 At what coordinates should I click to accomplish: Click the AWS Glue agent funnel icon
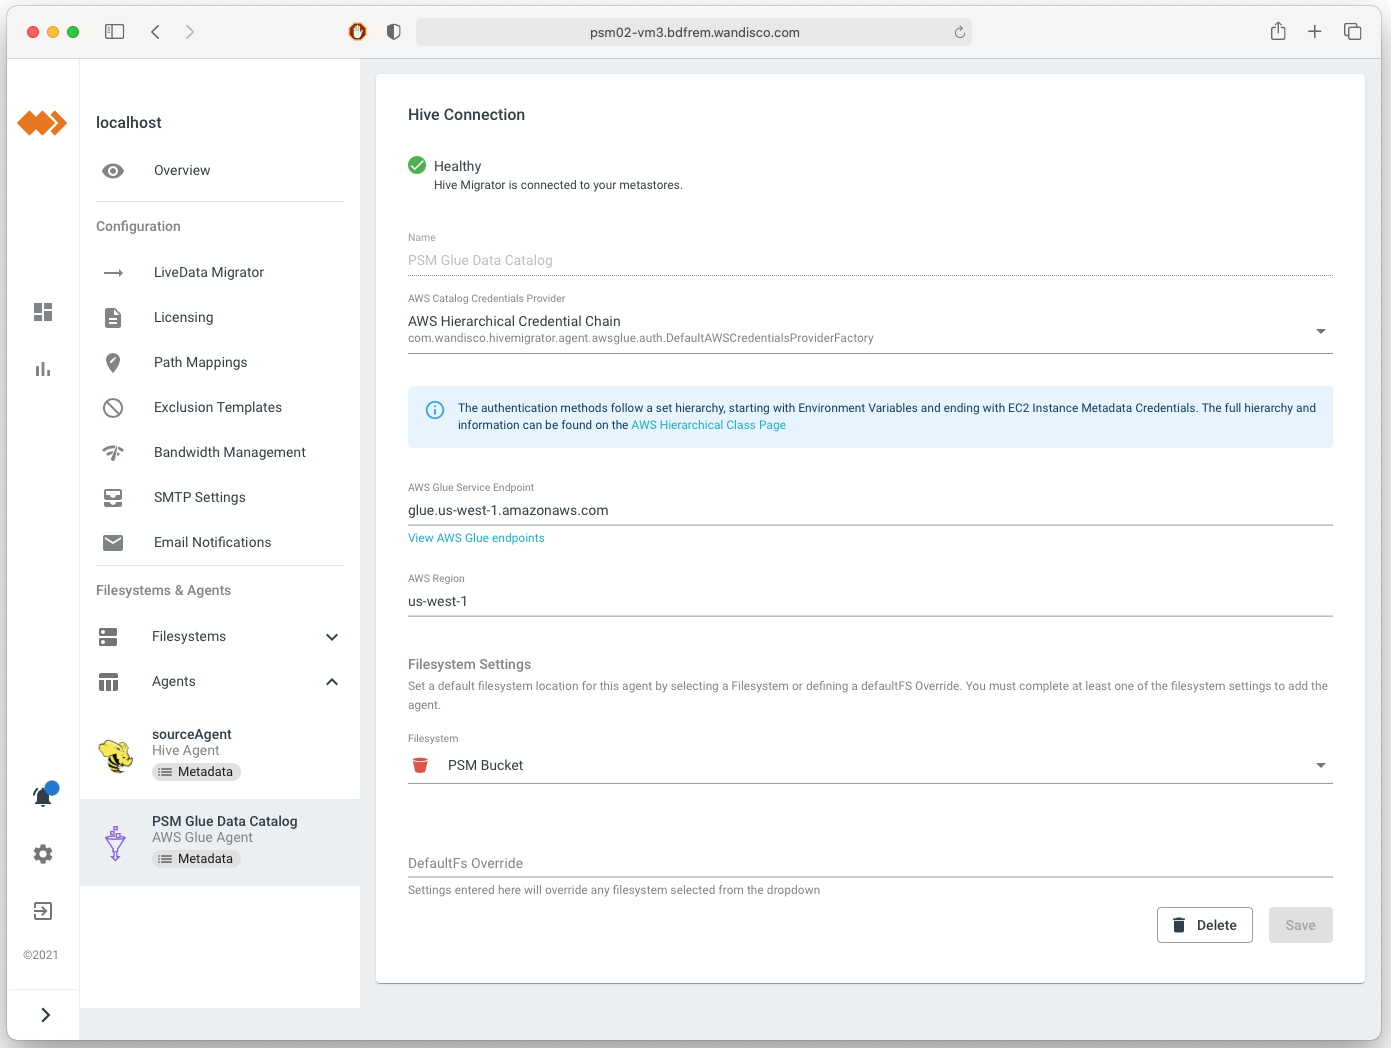[x=116, y=843]
